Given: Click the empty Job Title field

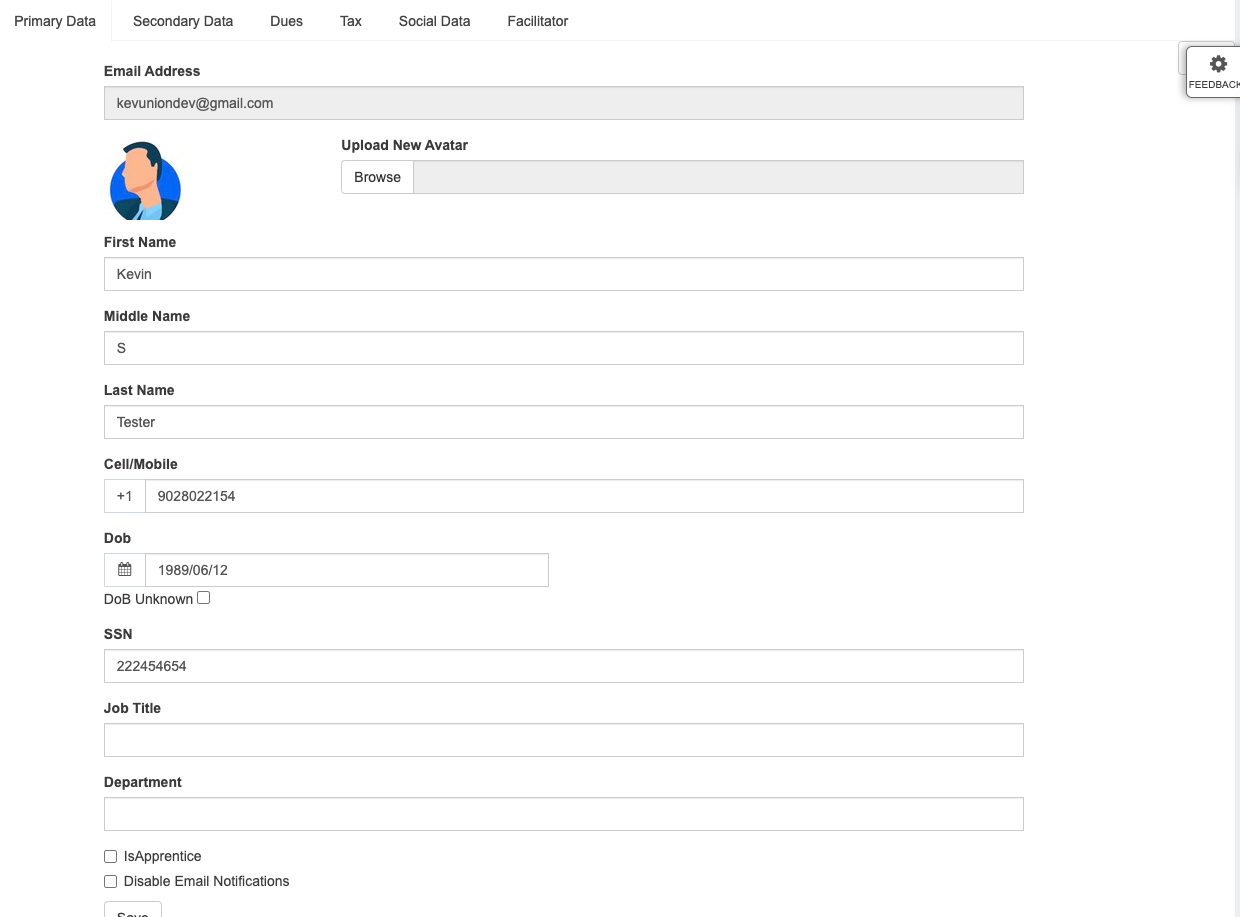Looking at the screenshot, I should pyautogui.click(x=563, y=739).
